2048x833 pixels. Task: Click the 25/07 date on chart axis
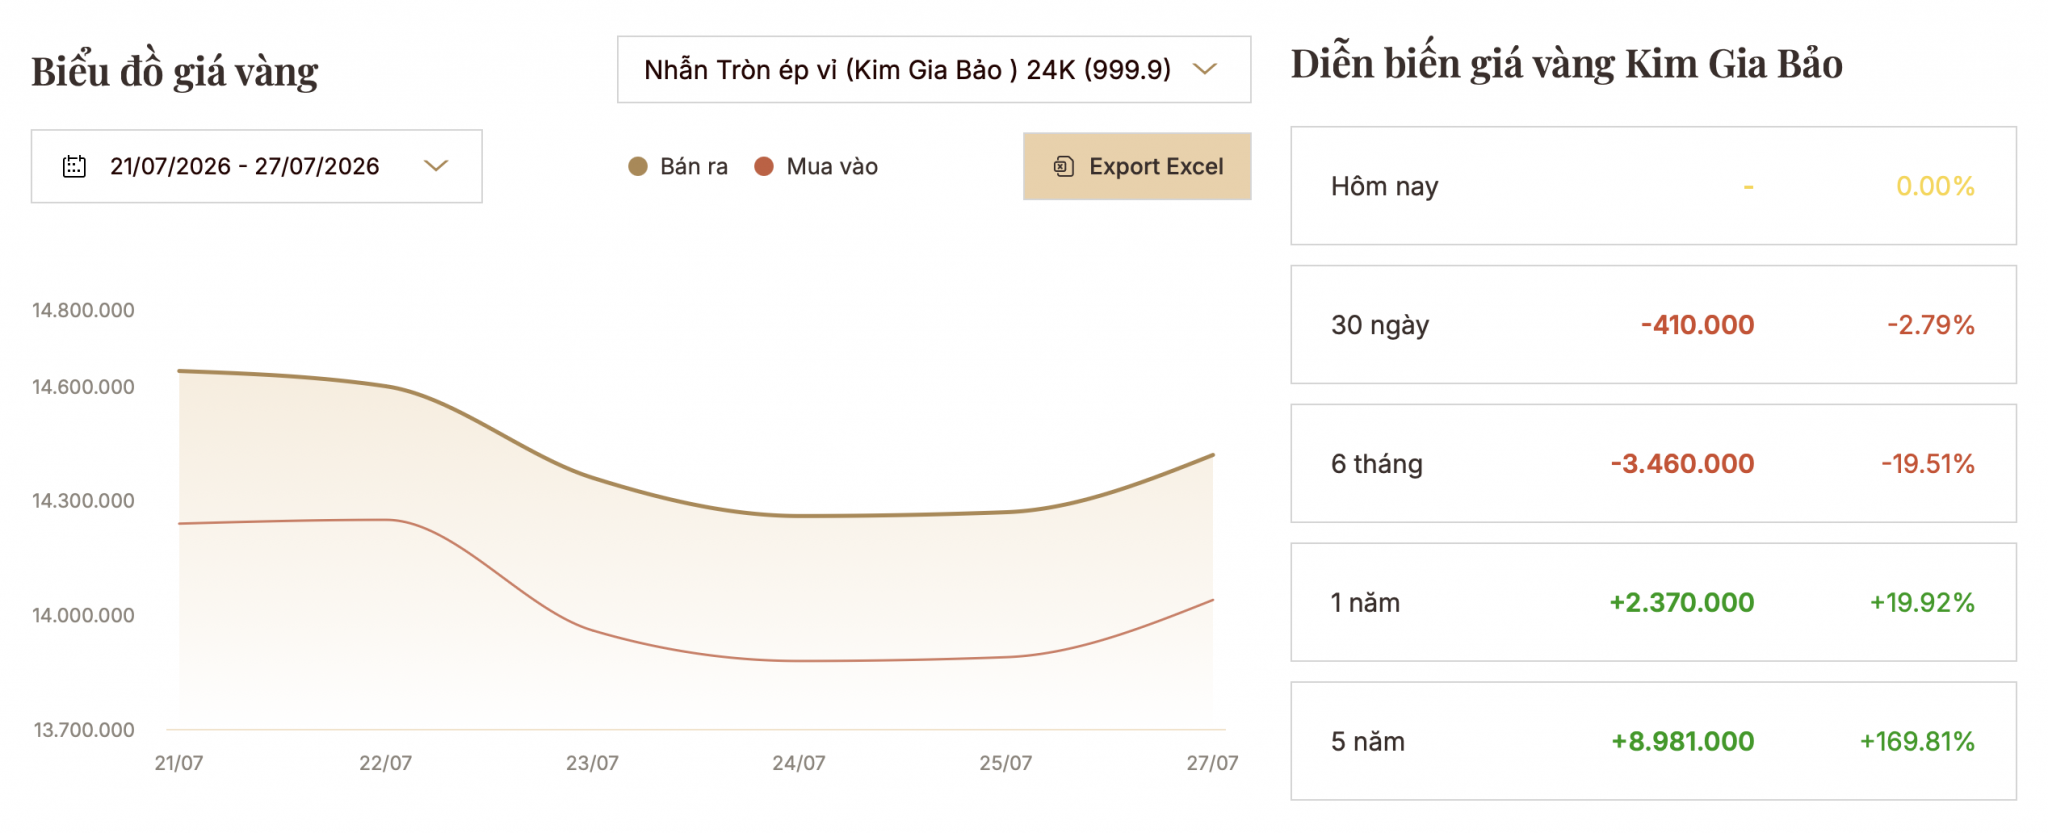point(1005,763)
